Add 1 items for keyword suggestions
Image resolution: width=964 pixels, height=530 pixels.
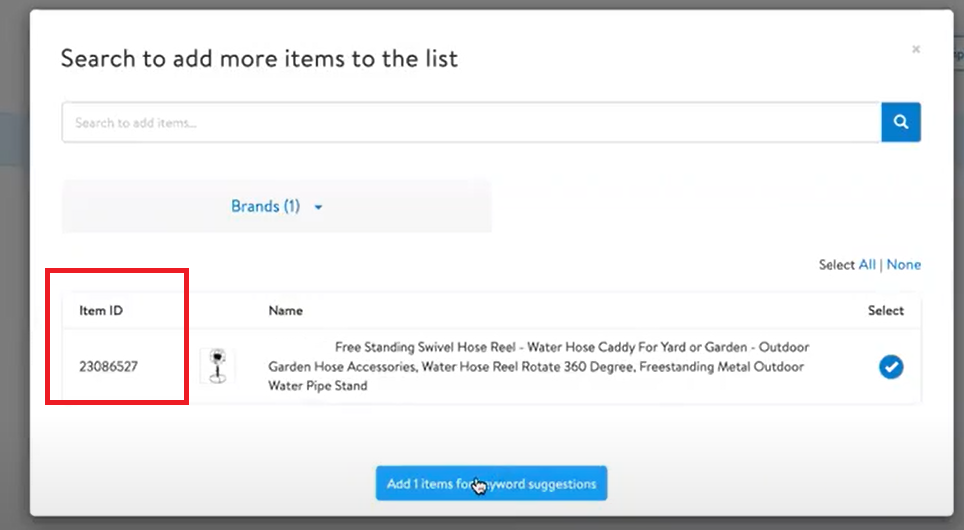[491, 484]
